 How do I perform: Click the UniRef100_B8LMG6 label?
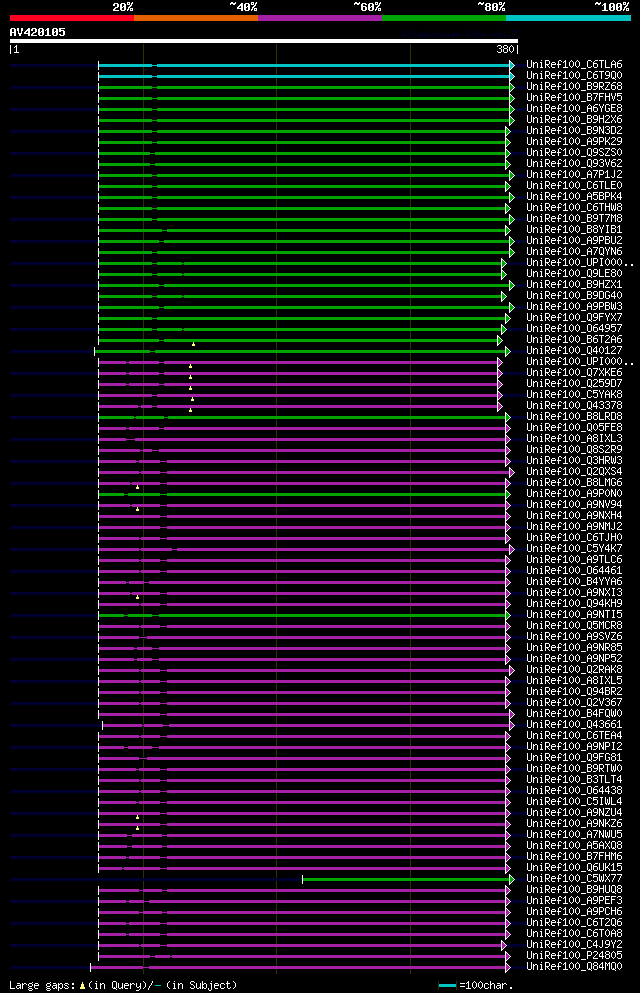click(x=574, y=483)
